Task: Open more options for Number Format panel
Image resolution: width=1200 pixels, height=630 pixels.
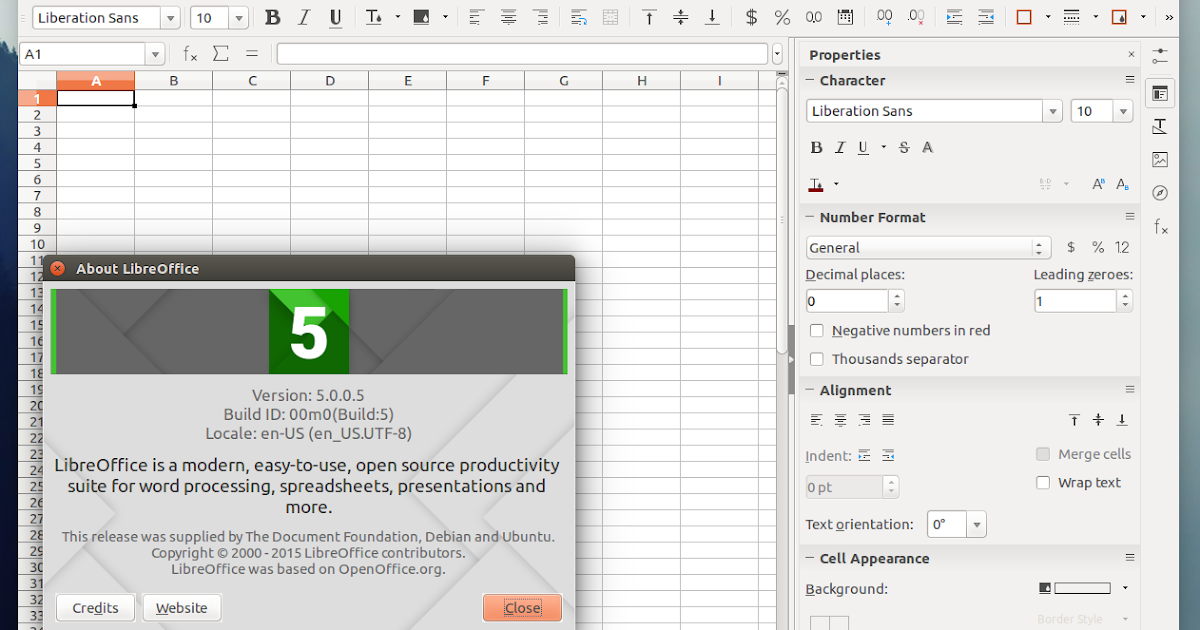Action: pyautogui.click(x=1130, y=217)
